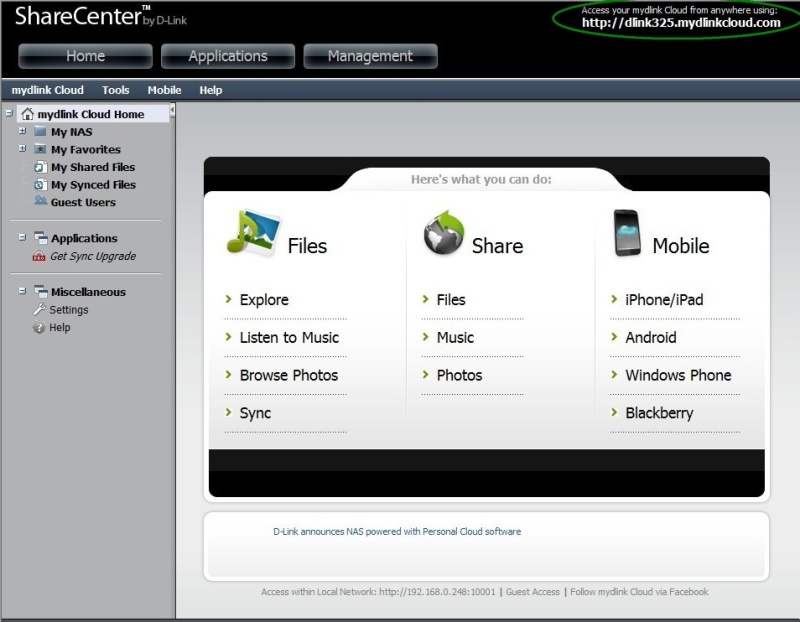
Task: Open the D-Link announces NAS news link
Action: (397, 532)
